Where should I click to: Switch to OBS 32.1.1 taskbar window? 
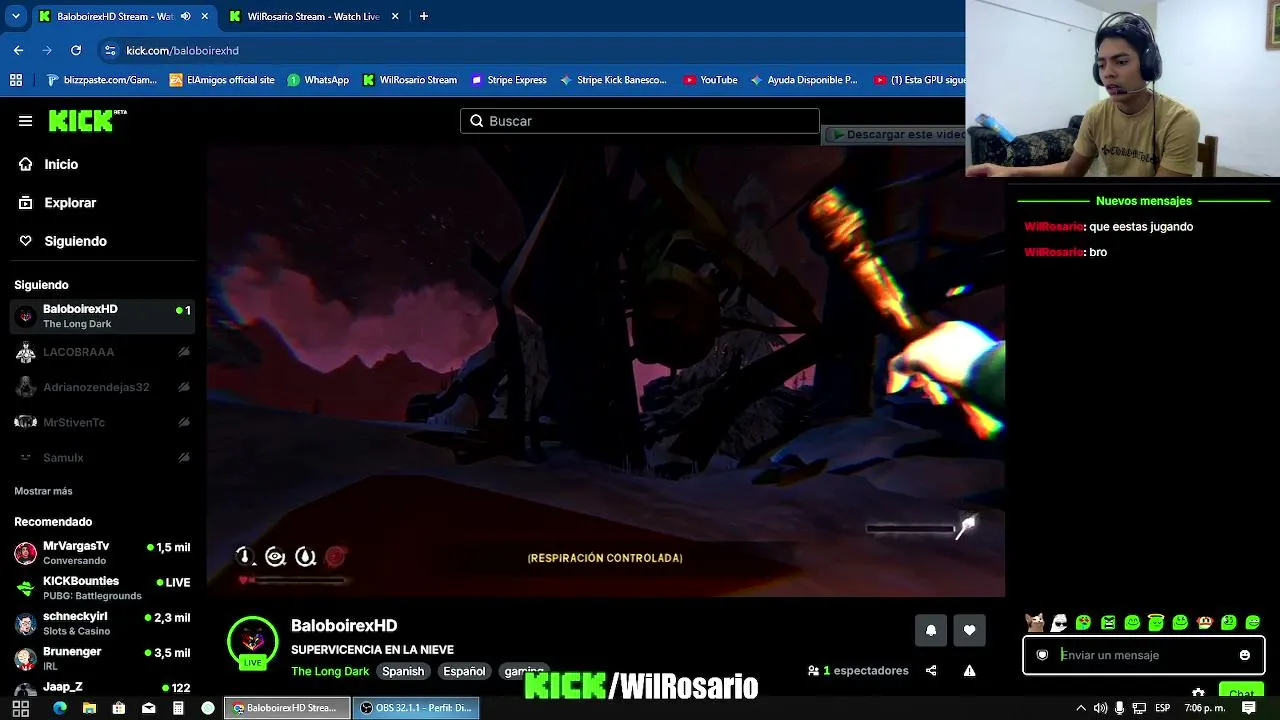(x=415, y=708)
